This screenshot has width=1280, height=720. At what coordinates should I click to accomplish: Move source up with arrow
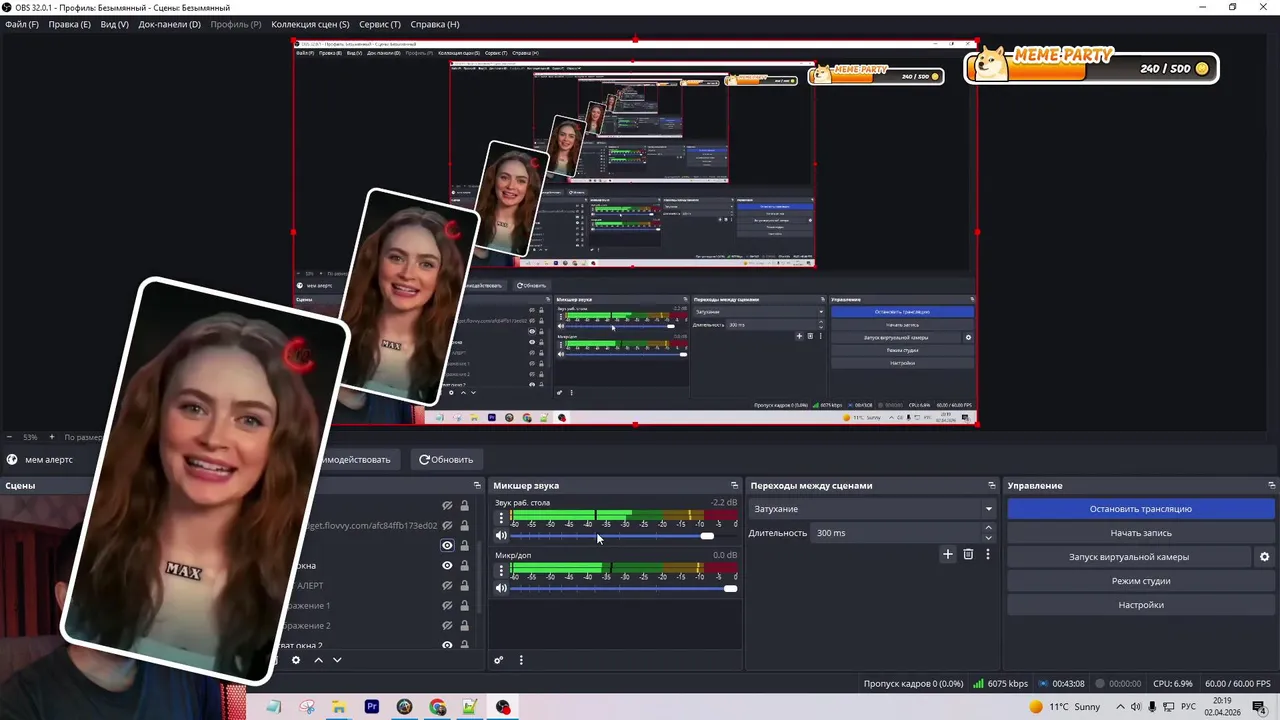pyautogui.click(x=318, y=660)
